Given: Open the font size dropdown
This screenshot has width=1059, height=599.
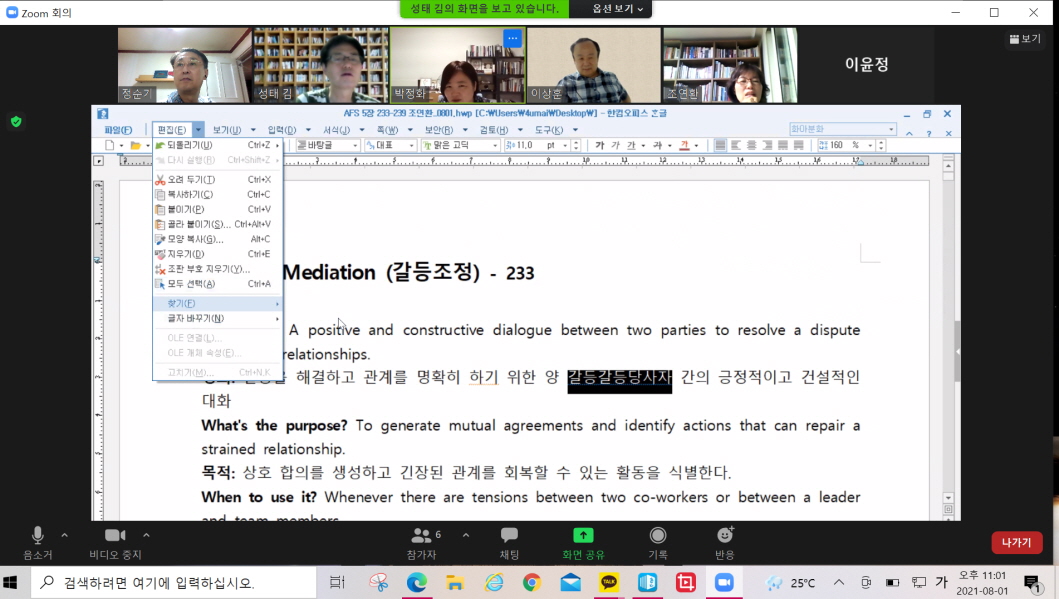Looking at the screenshot, I should tap(565, 146).
